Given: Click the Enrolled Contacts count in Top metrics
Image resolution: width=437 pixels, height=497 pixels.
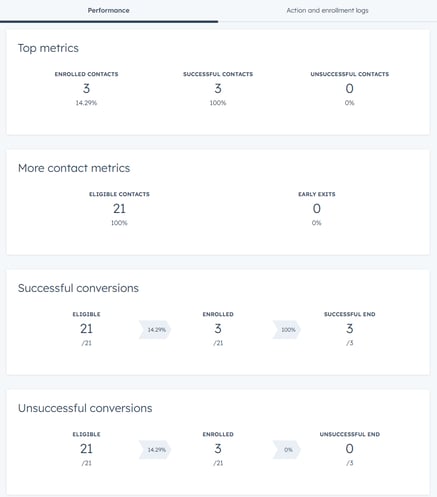Looking at the screenshot, I should click(x=86, y=88).
